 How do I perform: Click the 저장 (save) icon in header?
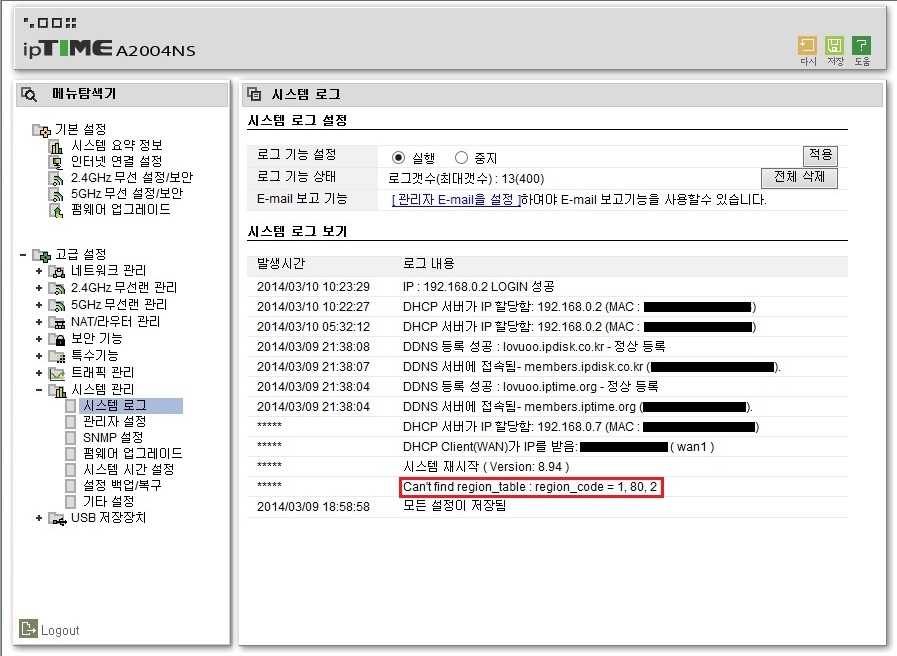pos(835,45)
